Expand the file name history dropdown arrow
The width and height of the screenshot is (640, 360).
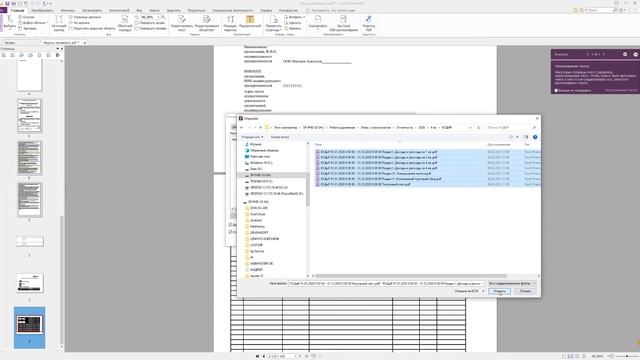pos(483,283)
